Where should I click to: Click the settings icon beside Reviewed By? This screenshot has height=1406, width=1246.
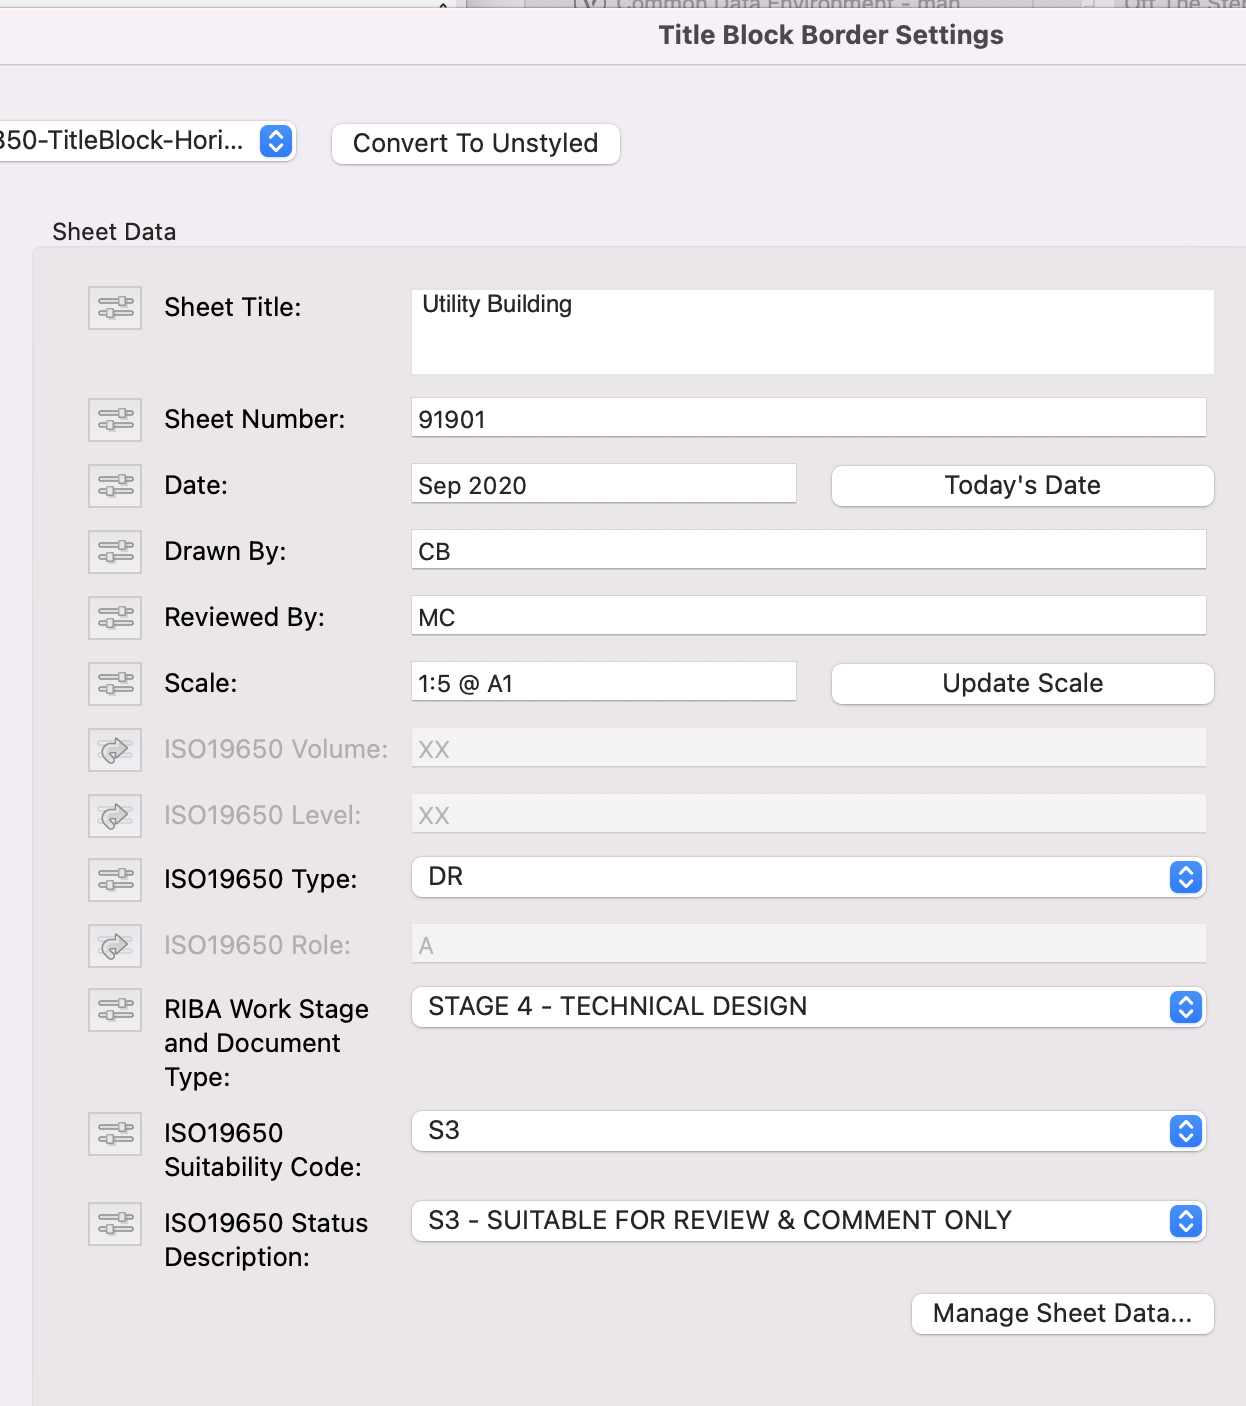[x=115, y=618]
